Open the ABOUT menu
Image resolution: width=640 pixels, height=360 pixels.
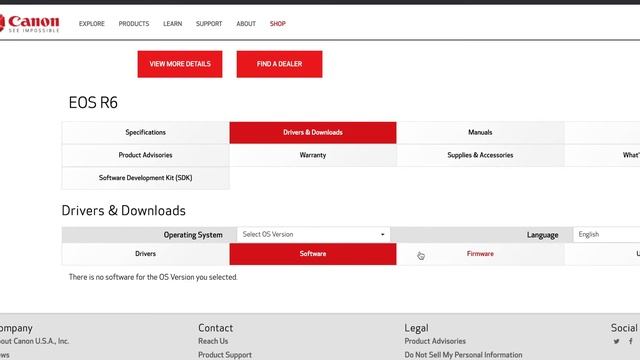[246, 24]
